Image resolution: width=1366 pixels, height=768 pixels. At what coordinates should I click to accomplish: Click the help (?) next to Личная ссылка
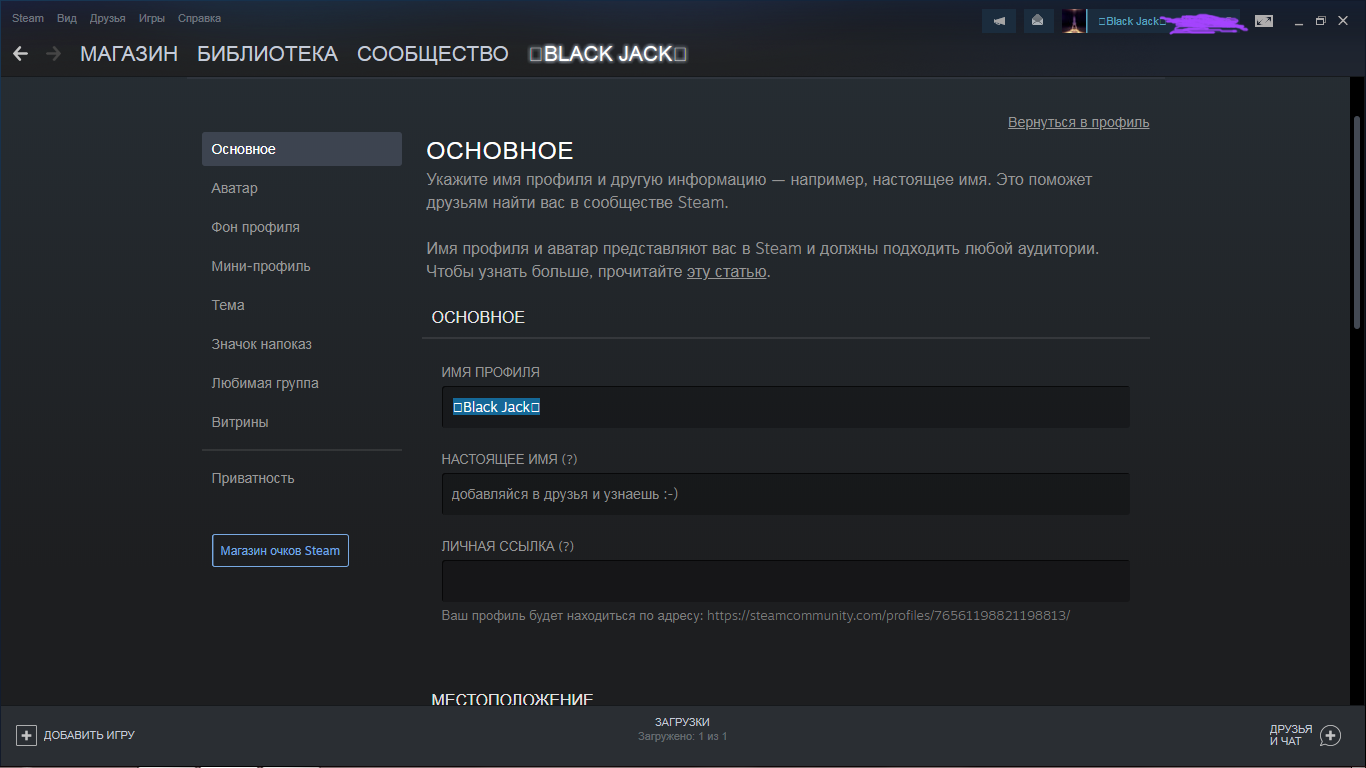tap(566, 546)
